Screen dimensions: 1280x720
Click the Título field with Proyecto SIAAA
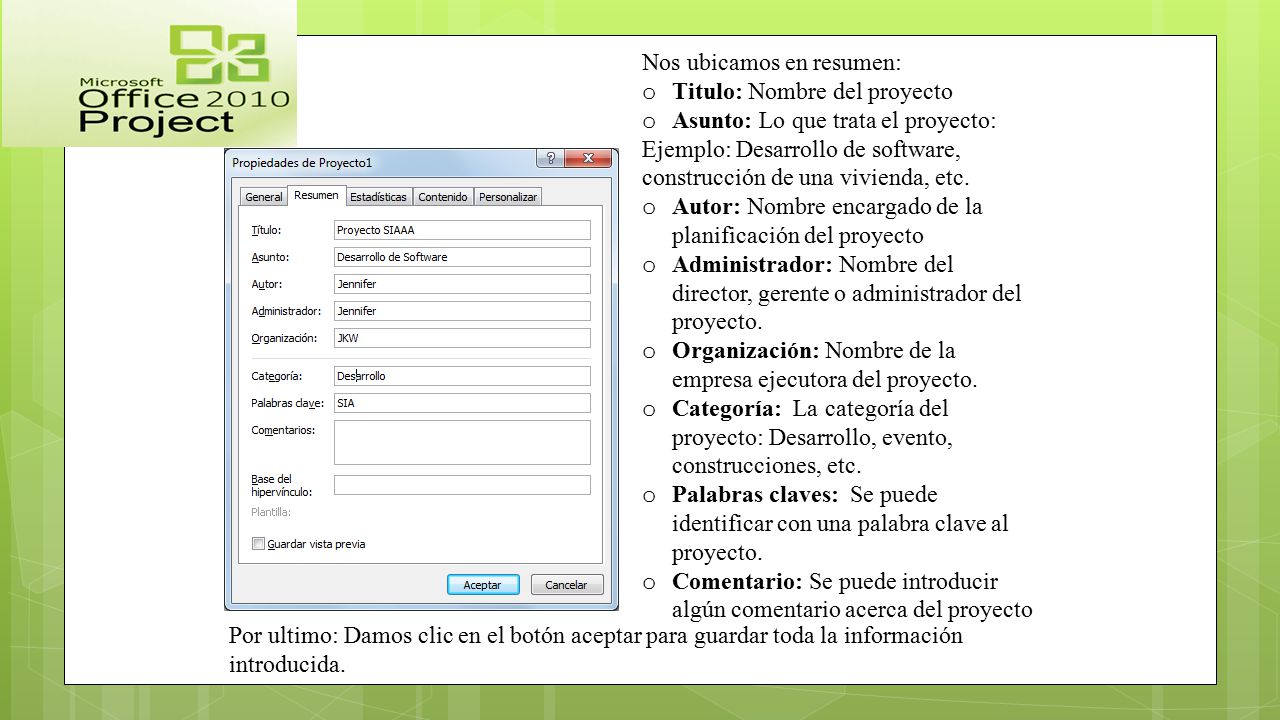(462, 230)
